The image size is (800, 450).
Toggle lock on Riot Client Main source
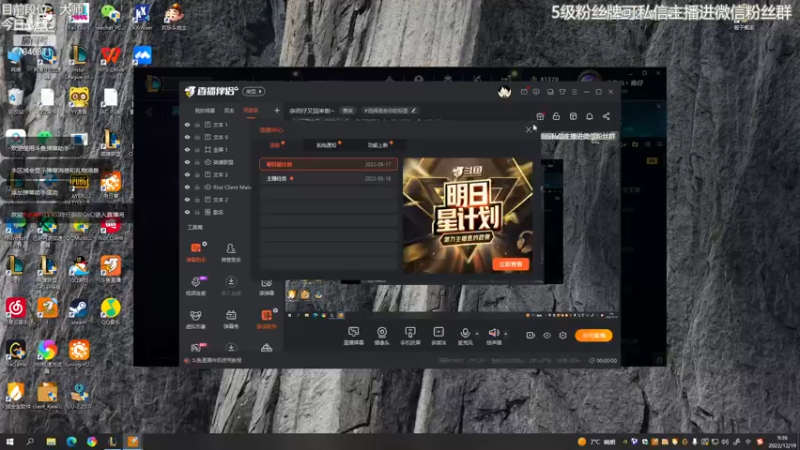point(197,187)
